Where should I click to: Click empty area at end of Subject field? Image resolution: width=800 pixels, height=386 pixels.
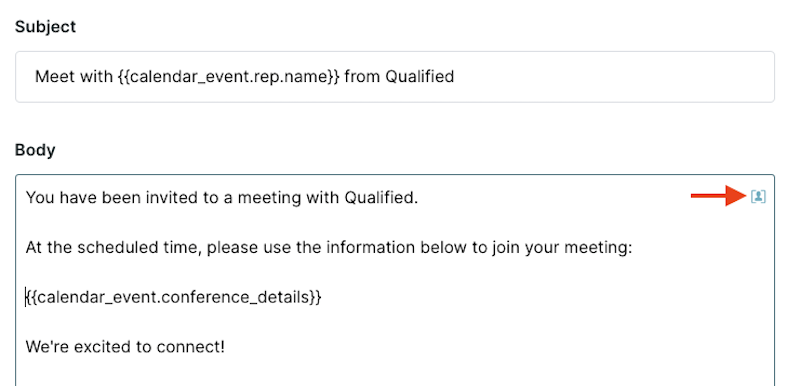(612, 77)
